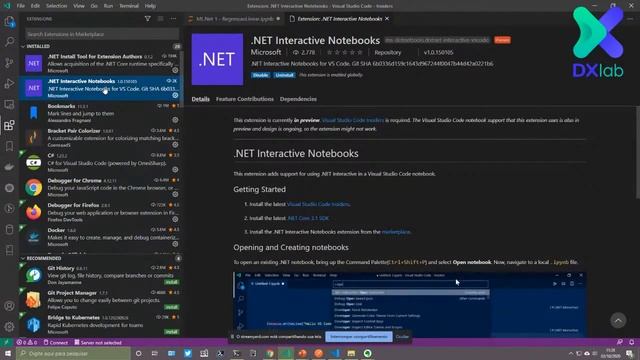
Task: Click the feedback icon in status bar
Action: [620, 342]
